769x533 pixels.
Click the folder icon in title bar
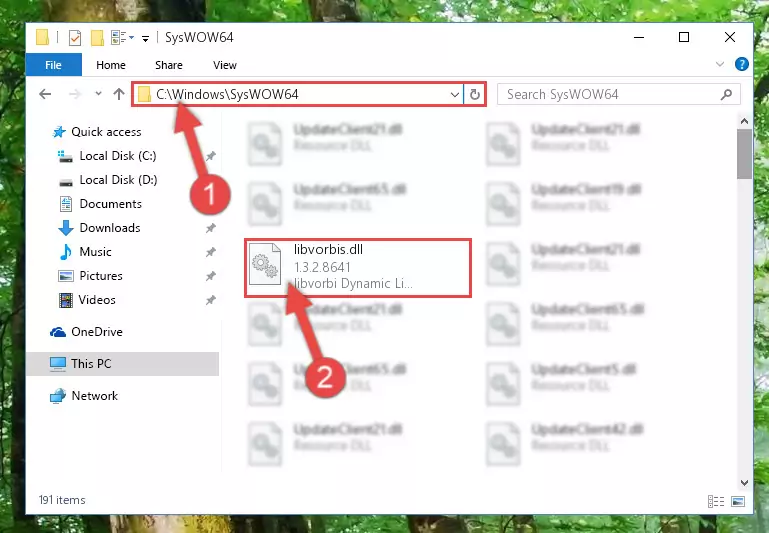pyautogui.click(x=42, y=37)
